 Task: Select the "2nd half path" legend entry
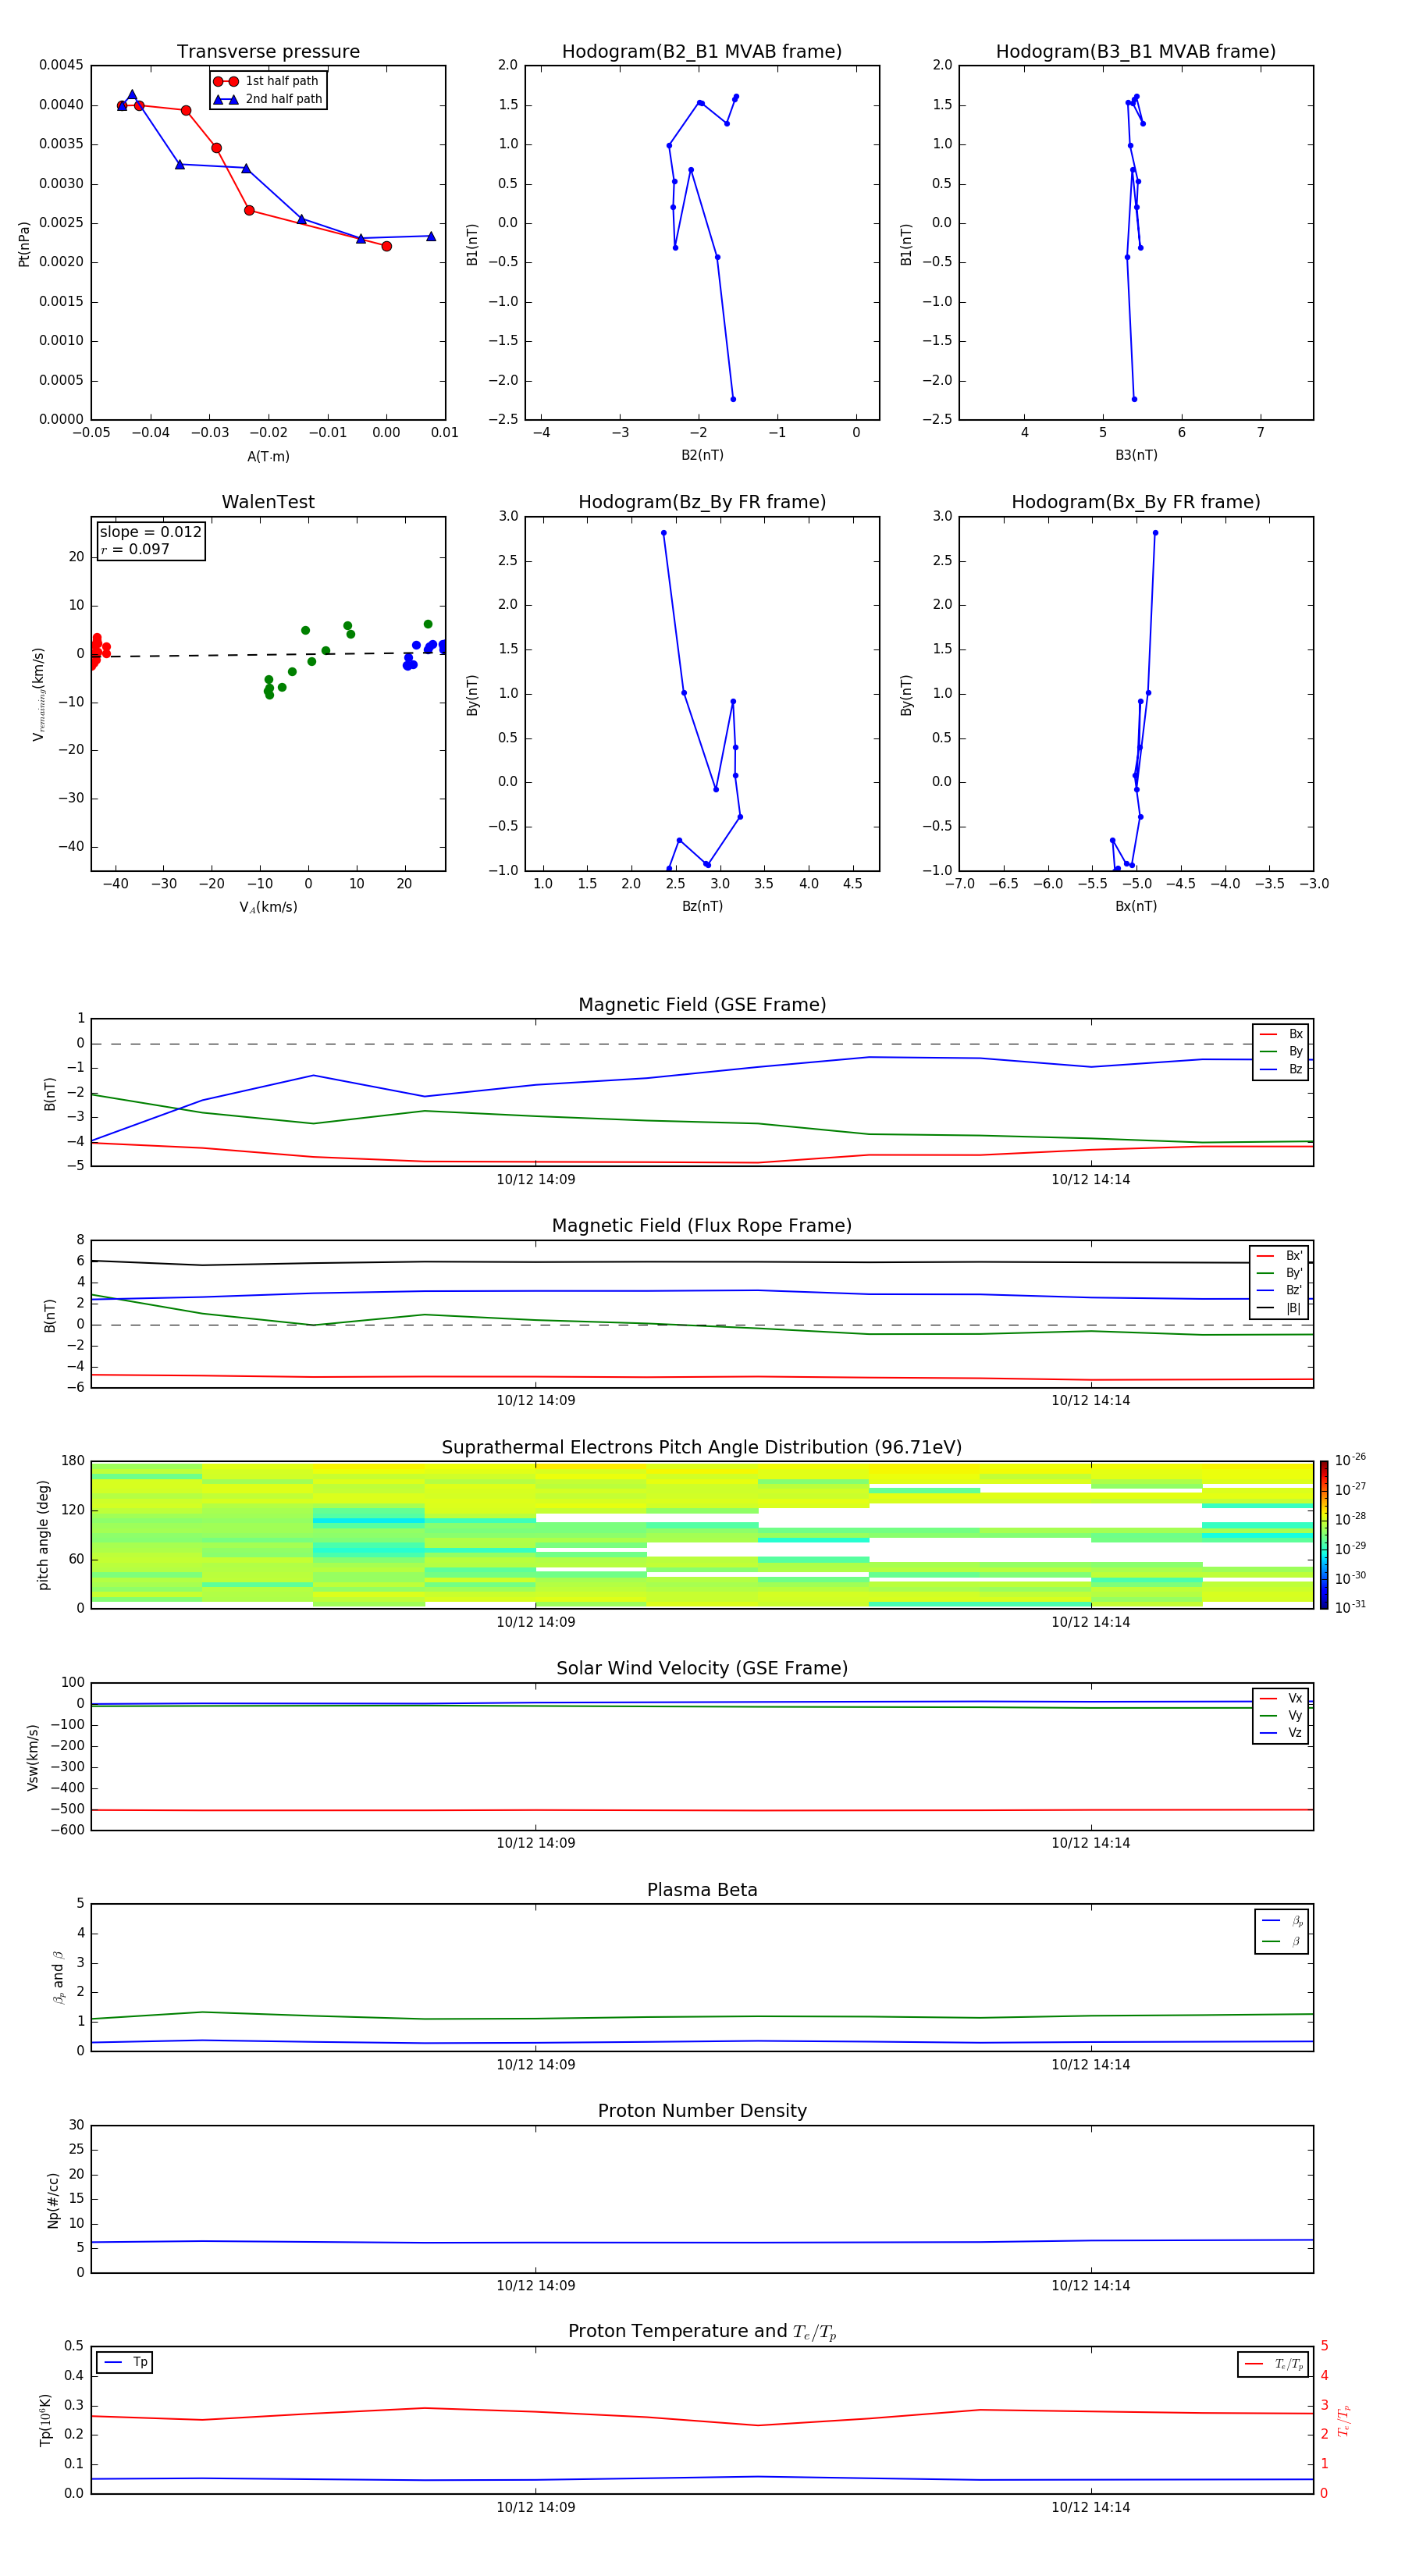267,99
